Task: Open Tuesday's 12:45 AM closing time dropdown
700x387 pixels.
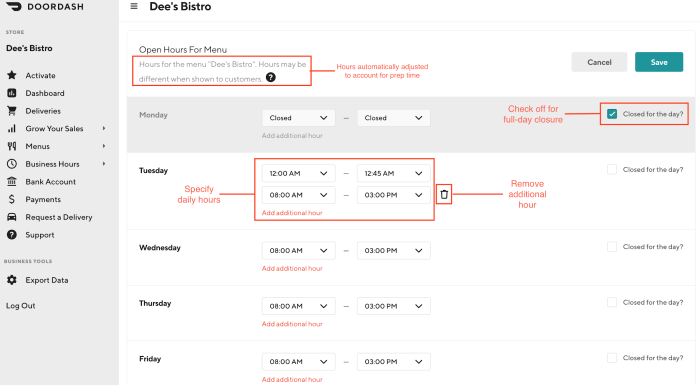Action: (393, 173)
